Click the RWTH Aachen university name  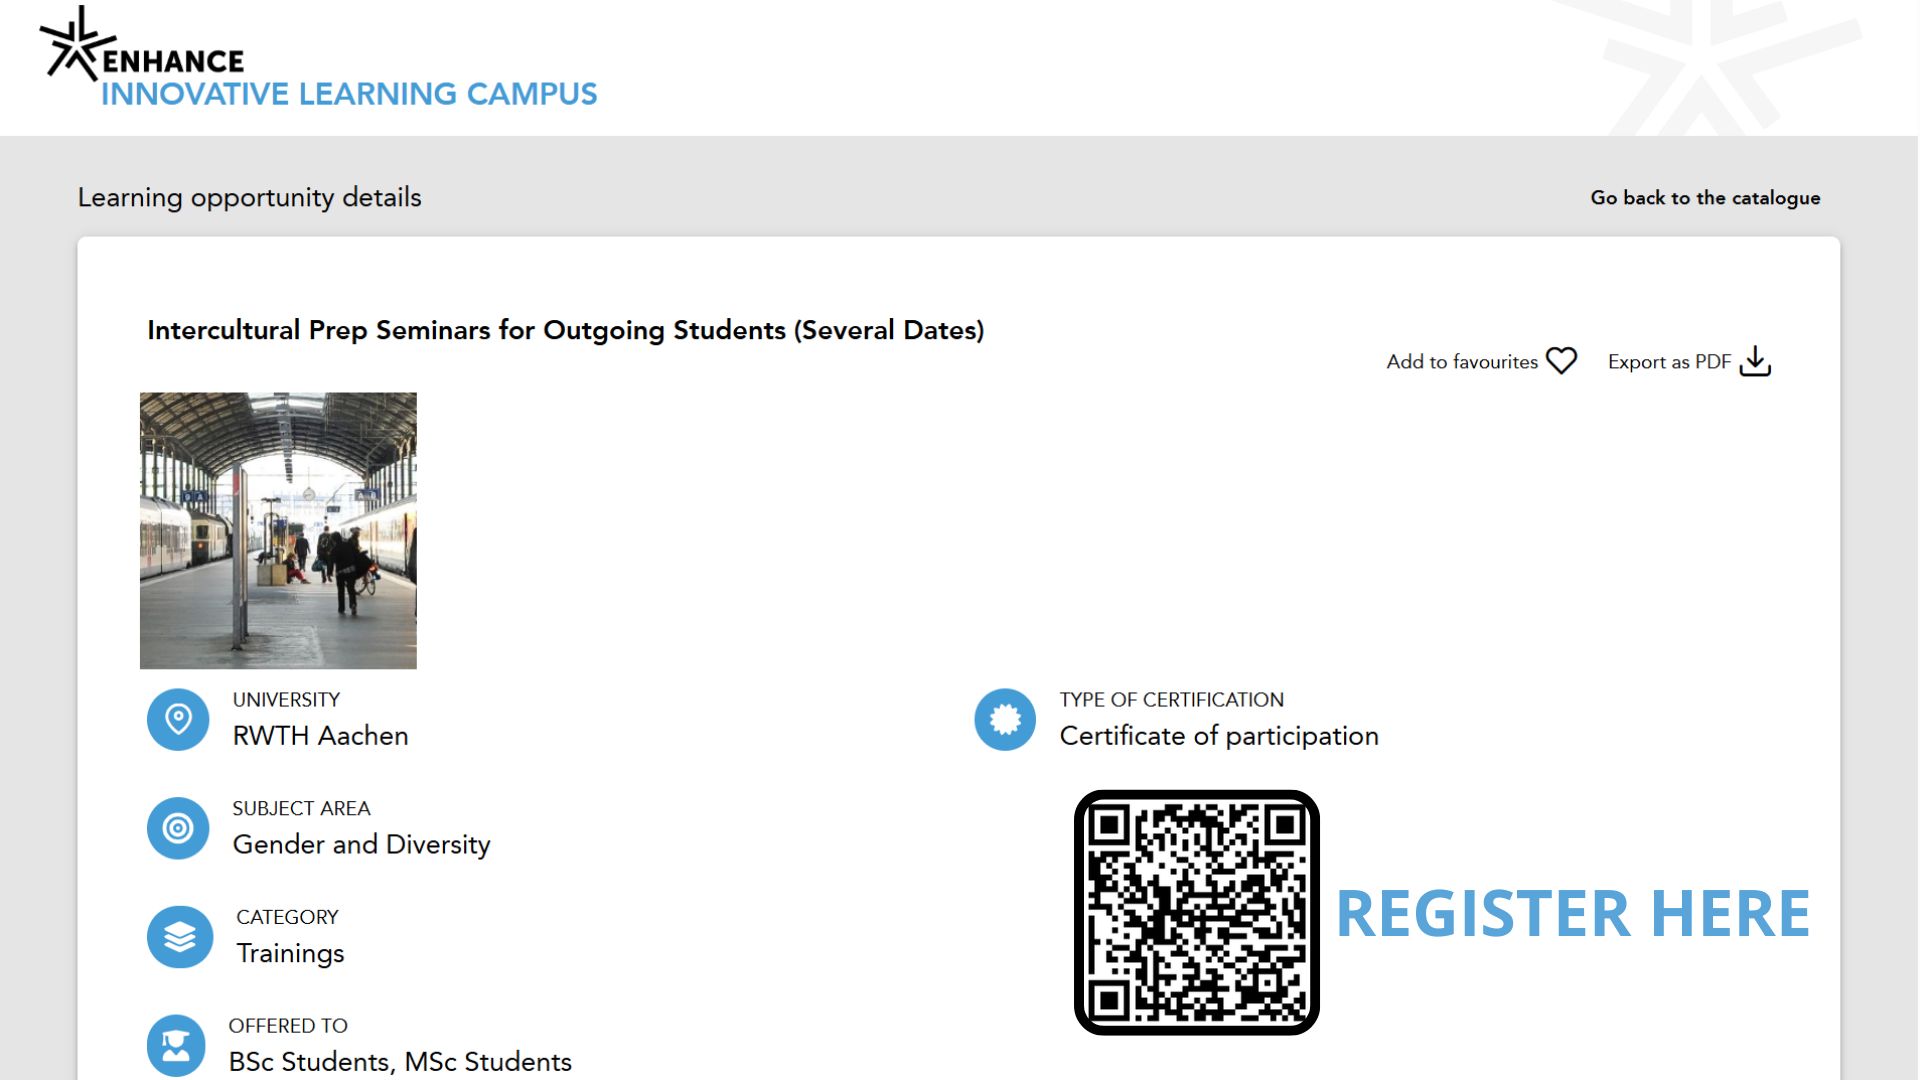[x=320, y=736]
